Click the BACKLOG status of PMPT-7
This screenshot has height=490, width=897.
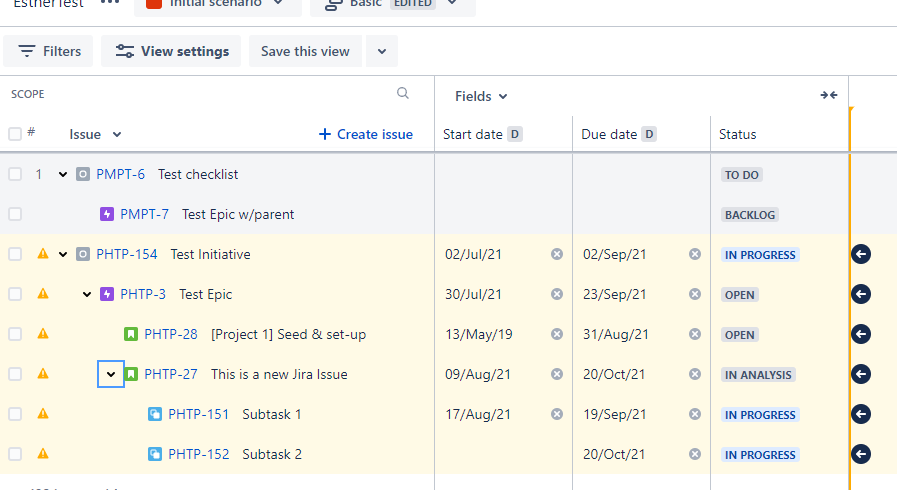point(750,215)
